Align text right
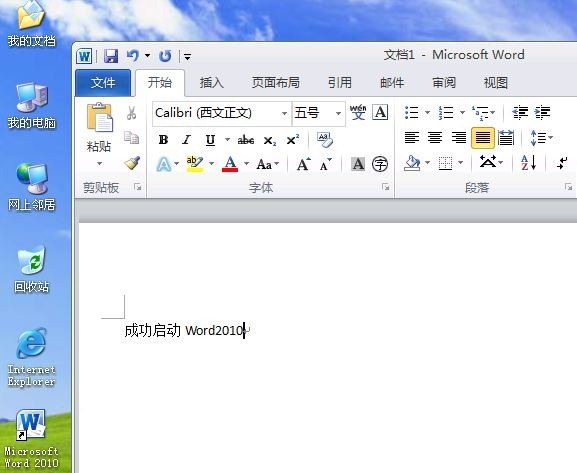 coord(459,138)
